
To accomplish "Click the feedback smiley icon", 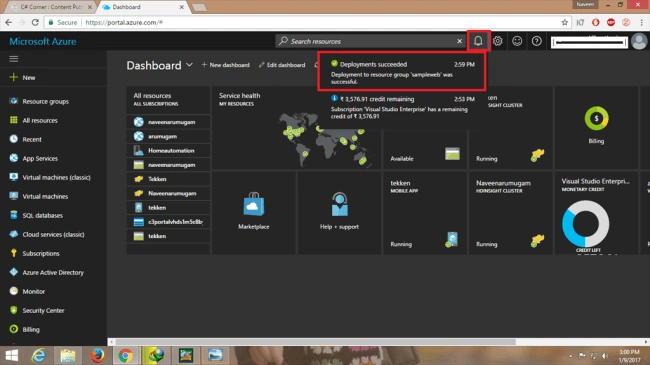I will point(517,41).
